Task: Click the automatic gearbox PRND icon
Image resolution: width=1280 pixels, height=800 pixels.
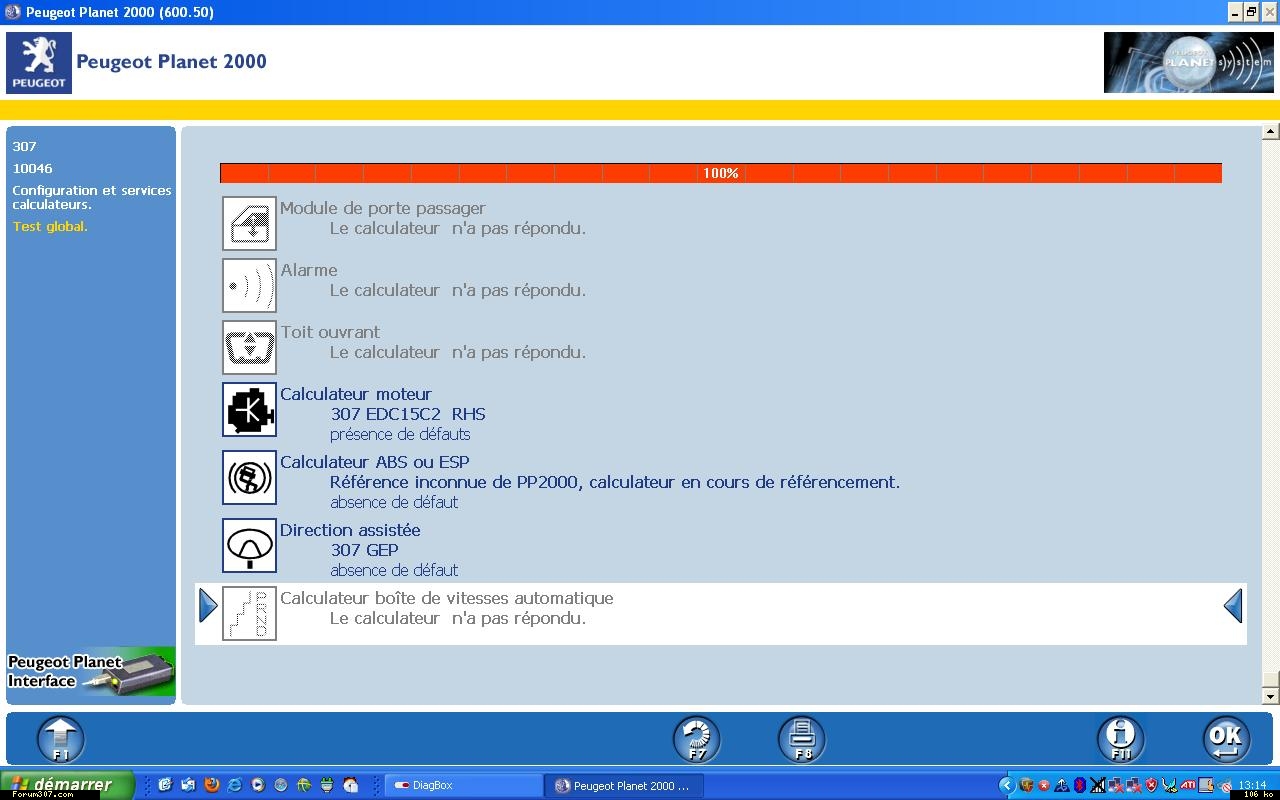Action: [249, 613]
